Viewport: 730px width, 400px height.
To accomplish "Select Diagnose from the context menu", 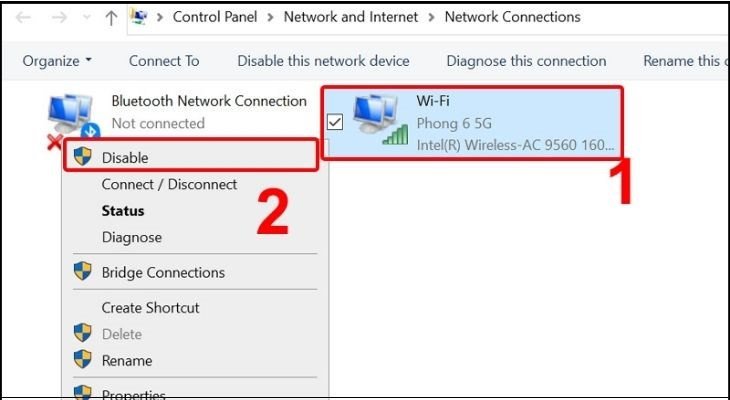I will click(x=131, y=237).
